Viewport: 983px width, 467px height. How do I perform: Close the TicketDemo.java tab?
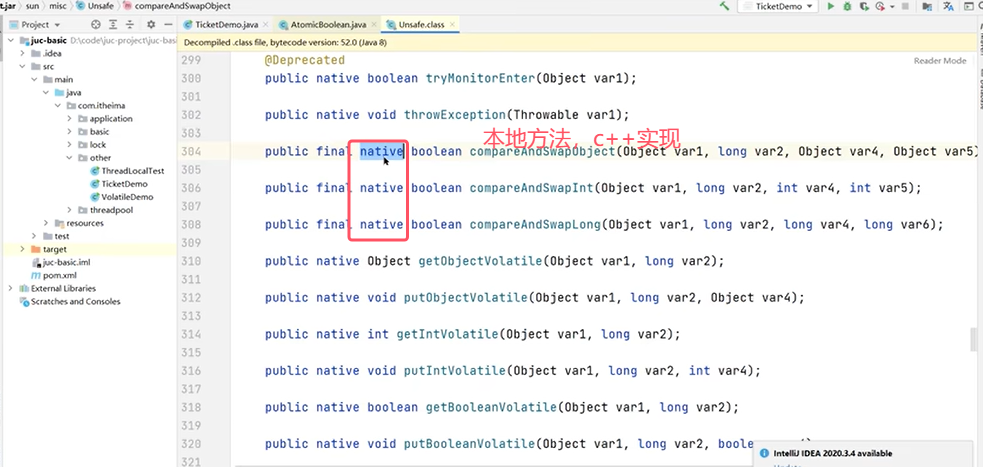pyautogui.click(x=265, y=24)
